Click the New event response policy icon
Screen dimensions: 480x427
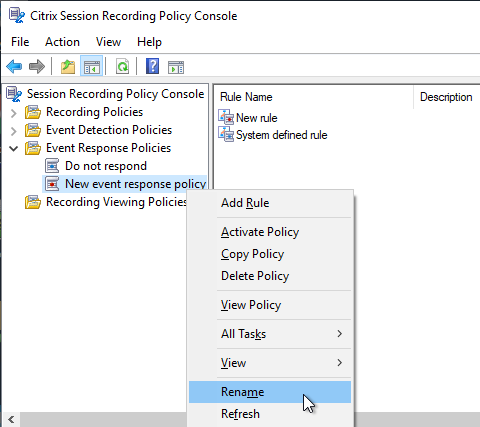[52, 184]
